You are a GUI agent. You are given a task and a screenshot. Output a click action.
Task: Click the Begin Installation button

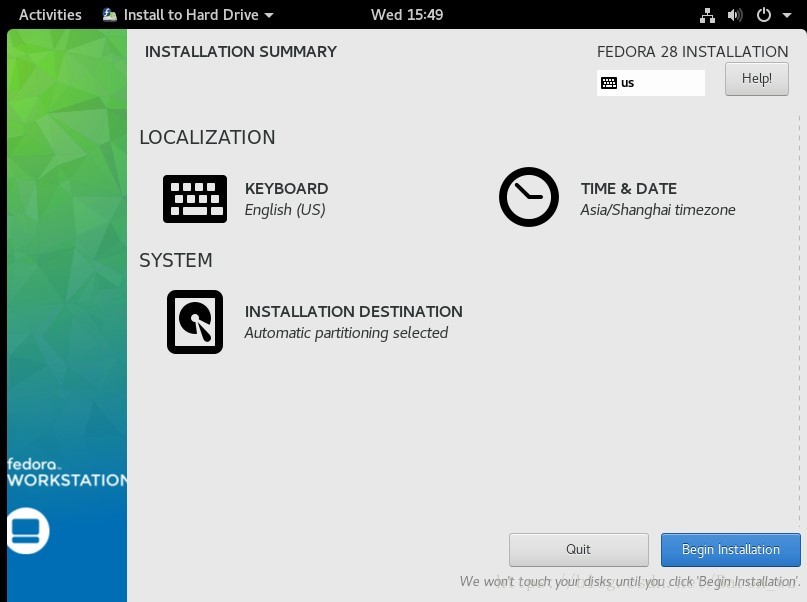tap(730, 550)
